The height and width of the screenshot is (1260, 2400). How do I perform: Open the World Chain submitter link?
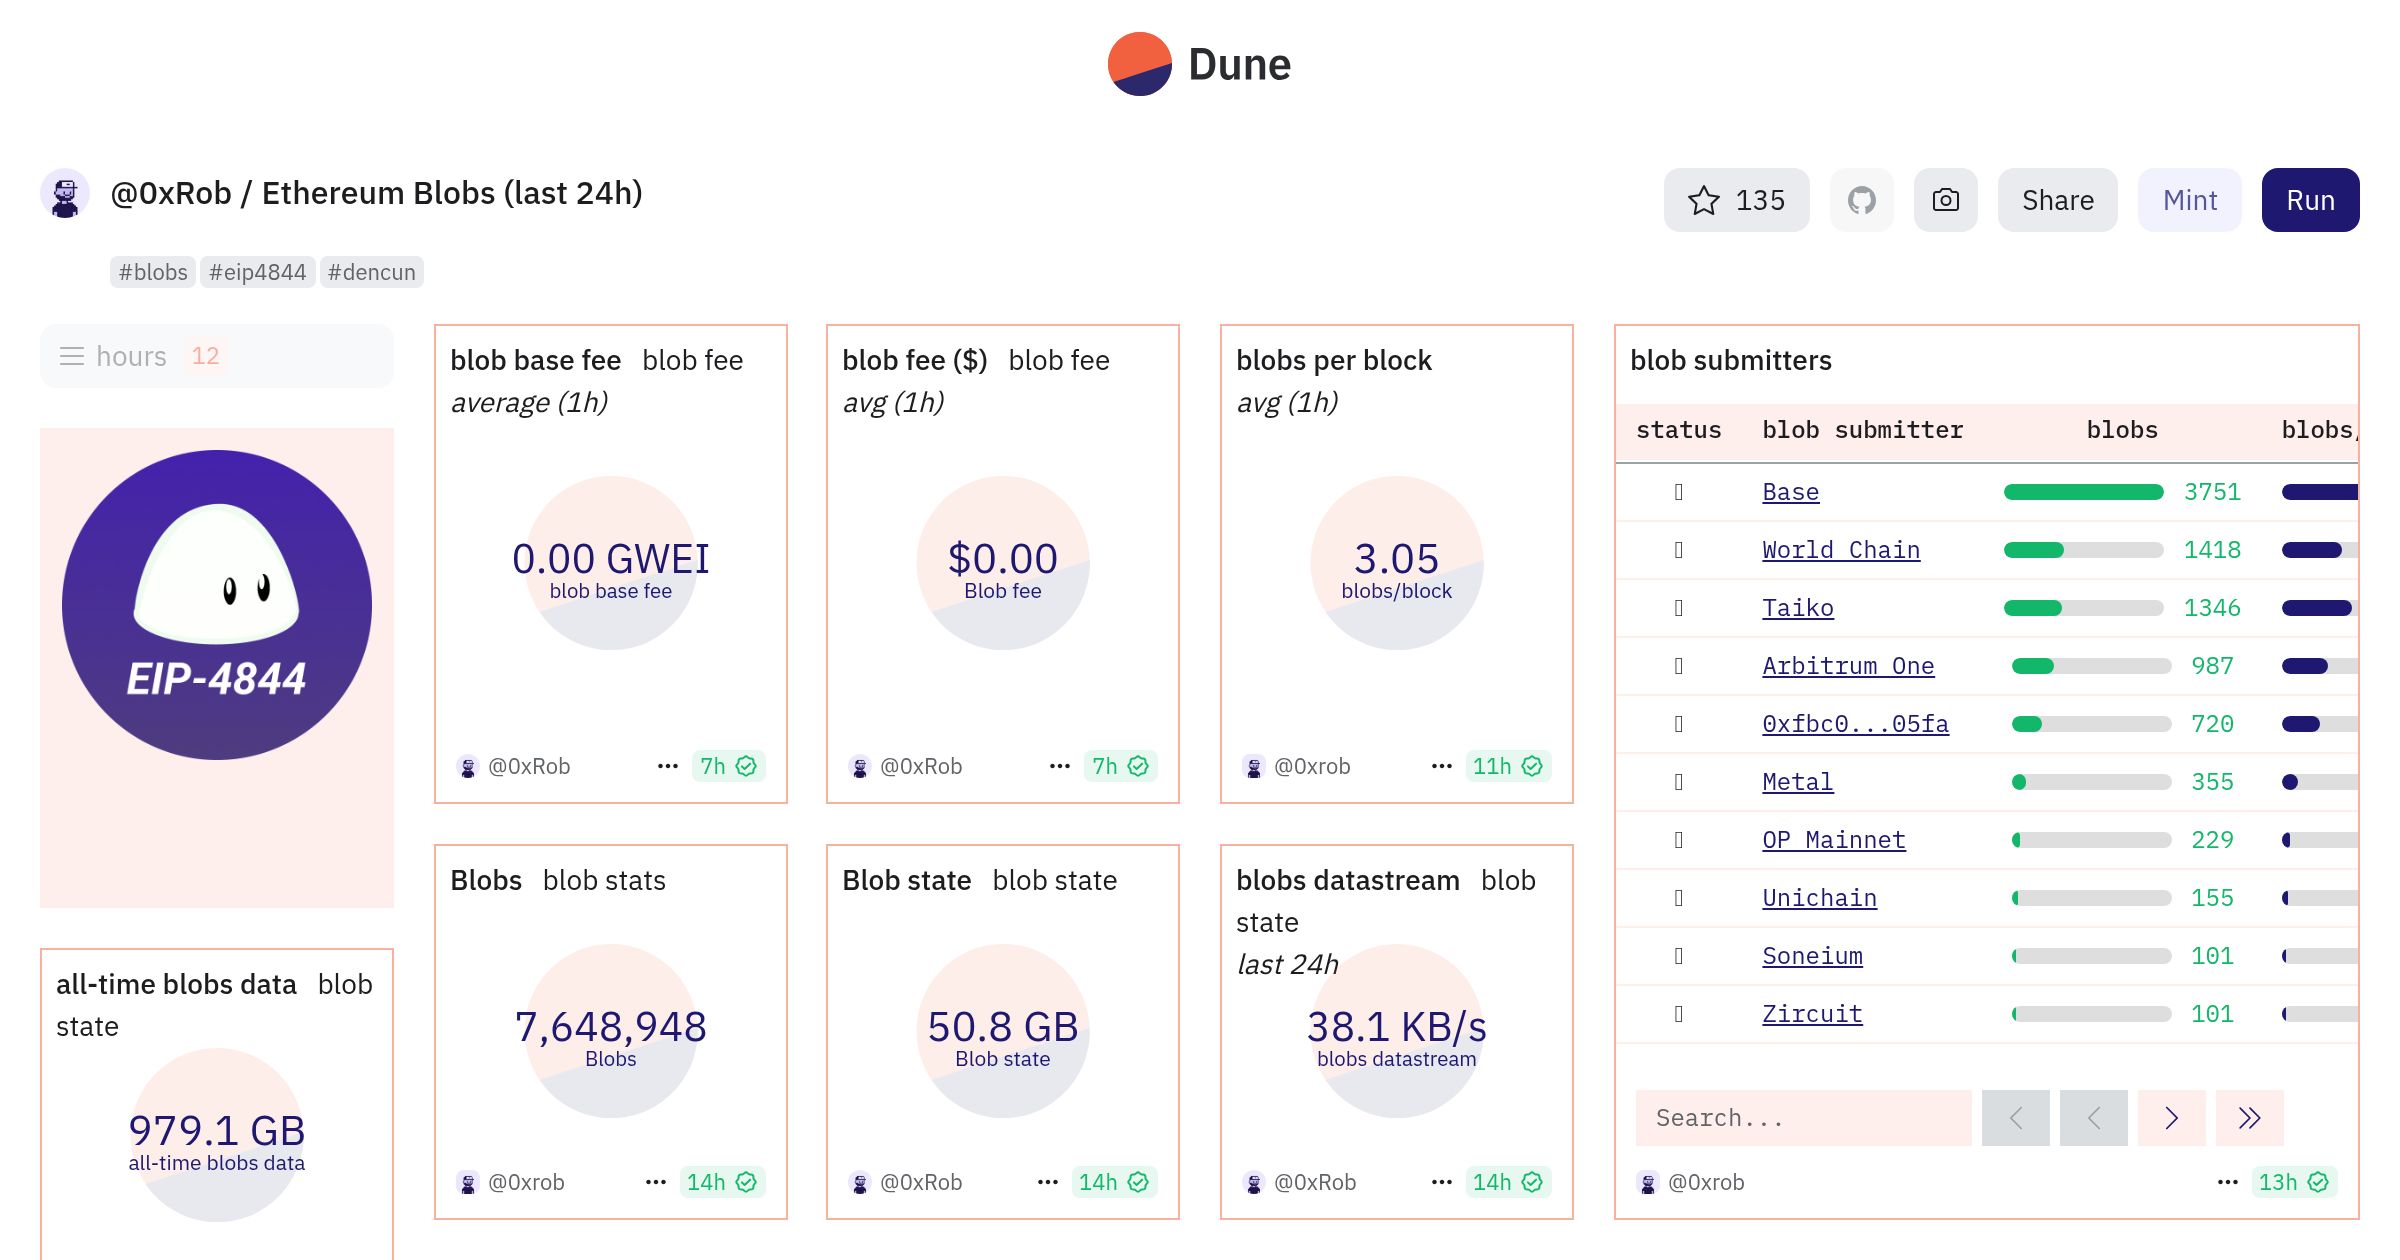point(1841,550)
